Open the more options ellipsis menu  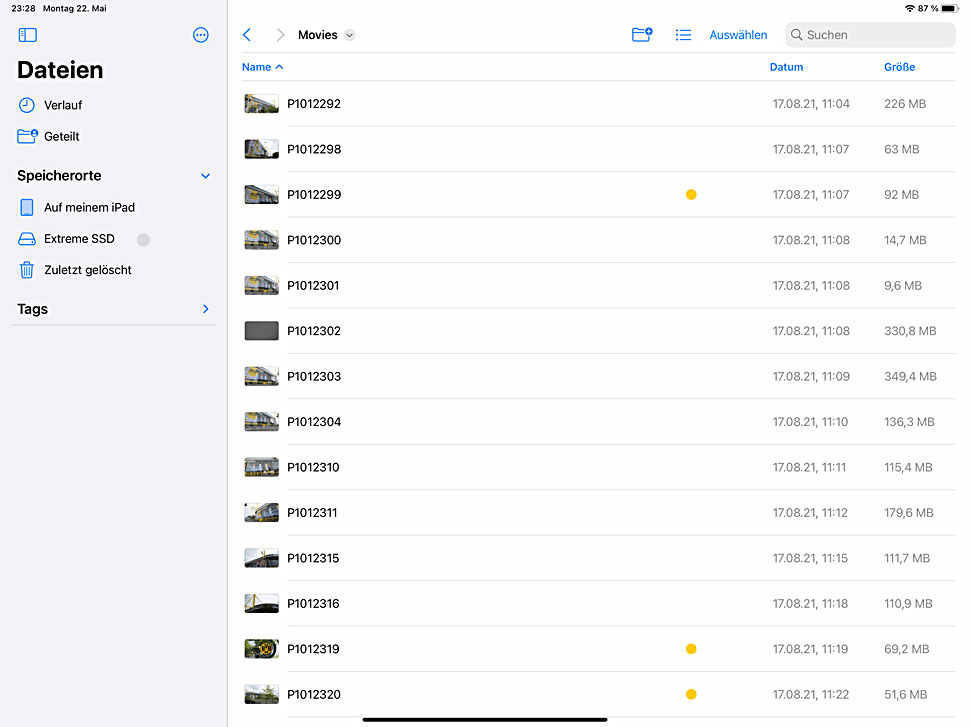pyautogui.click(x=200, y=35)
